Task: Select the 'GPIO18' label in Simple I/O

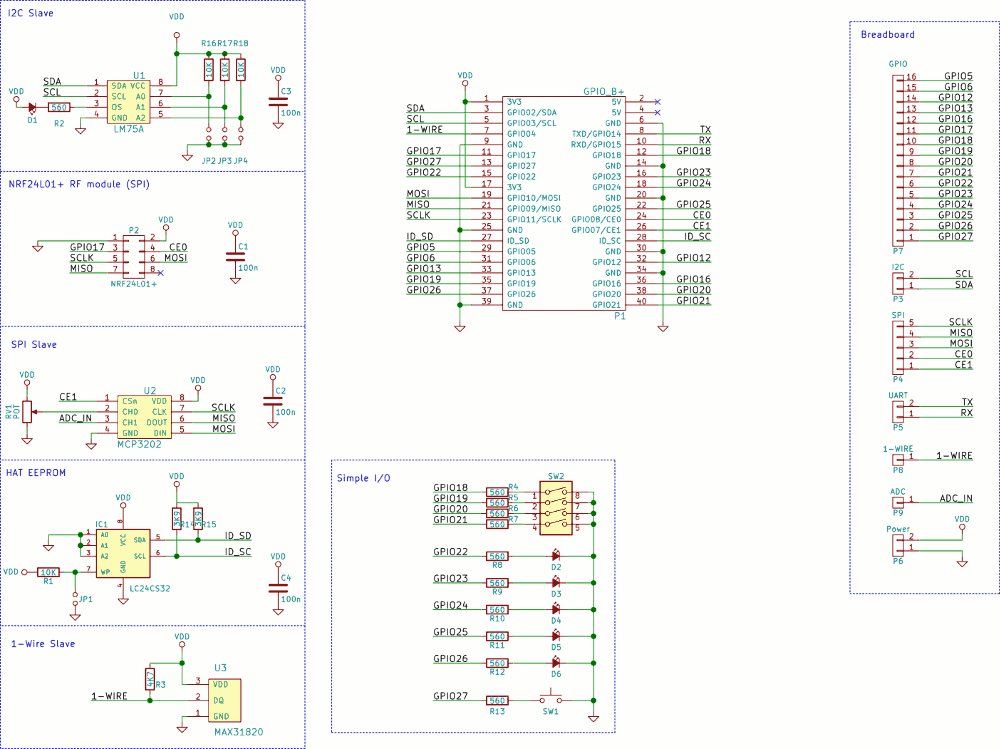Action: [x=450, y=487]
